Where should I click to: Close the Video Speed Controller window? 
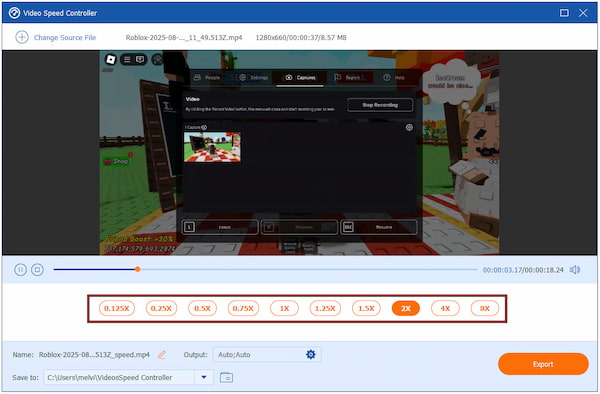click(583, 13)
